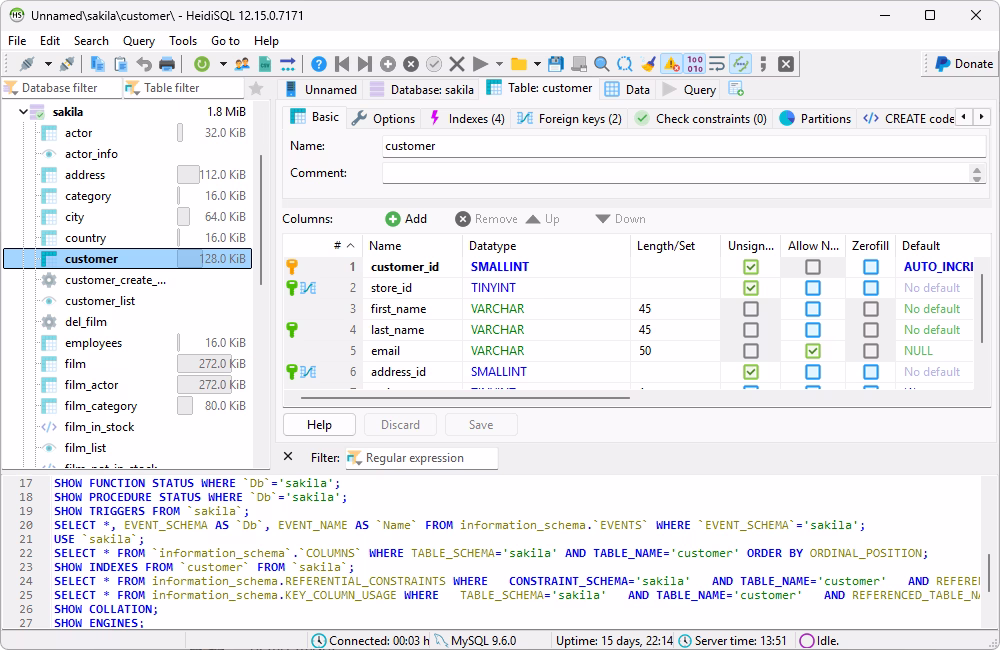Screen dimensions: 1000x650
Task: Toggle Zerofill checkbox for store_id
Action: (871, 288)
